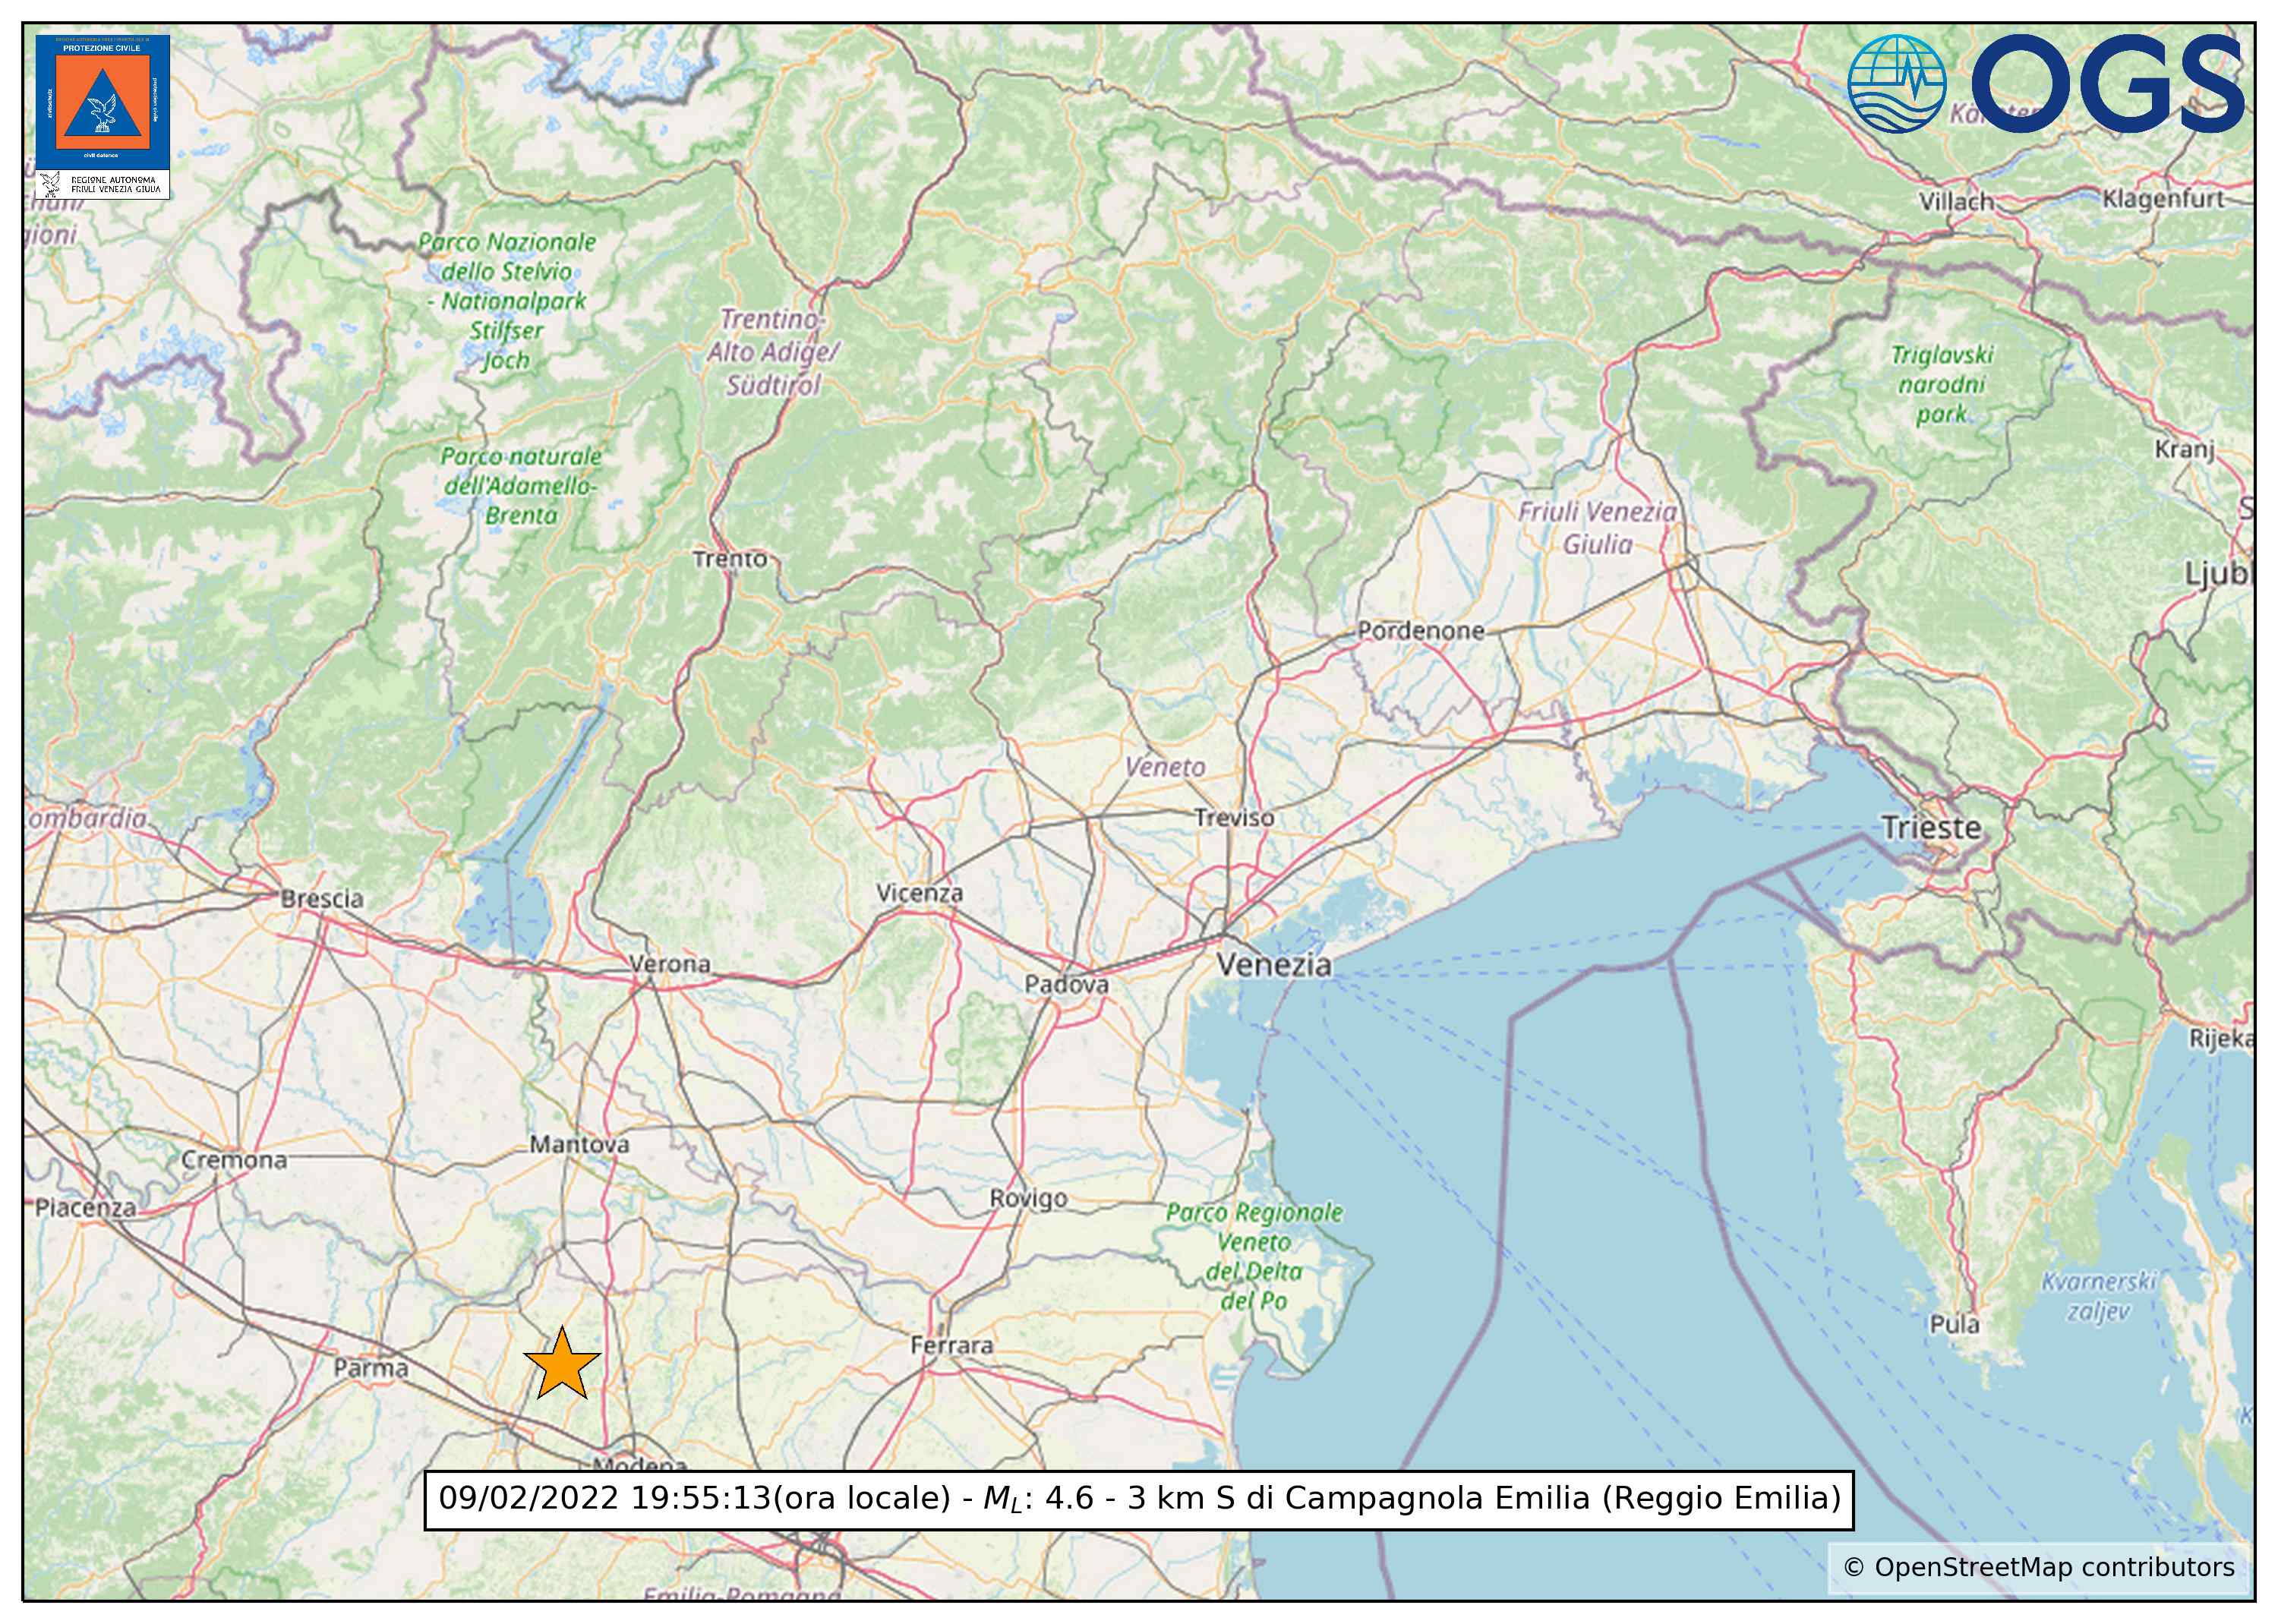Screen dimensions: 2278x1624
Task: Click the Klagenfurt city label
Action: 2163,199
